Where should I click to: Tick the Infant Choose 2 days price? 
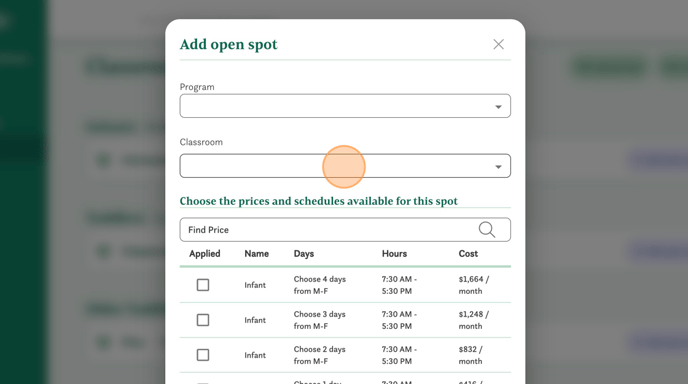203,355
